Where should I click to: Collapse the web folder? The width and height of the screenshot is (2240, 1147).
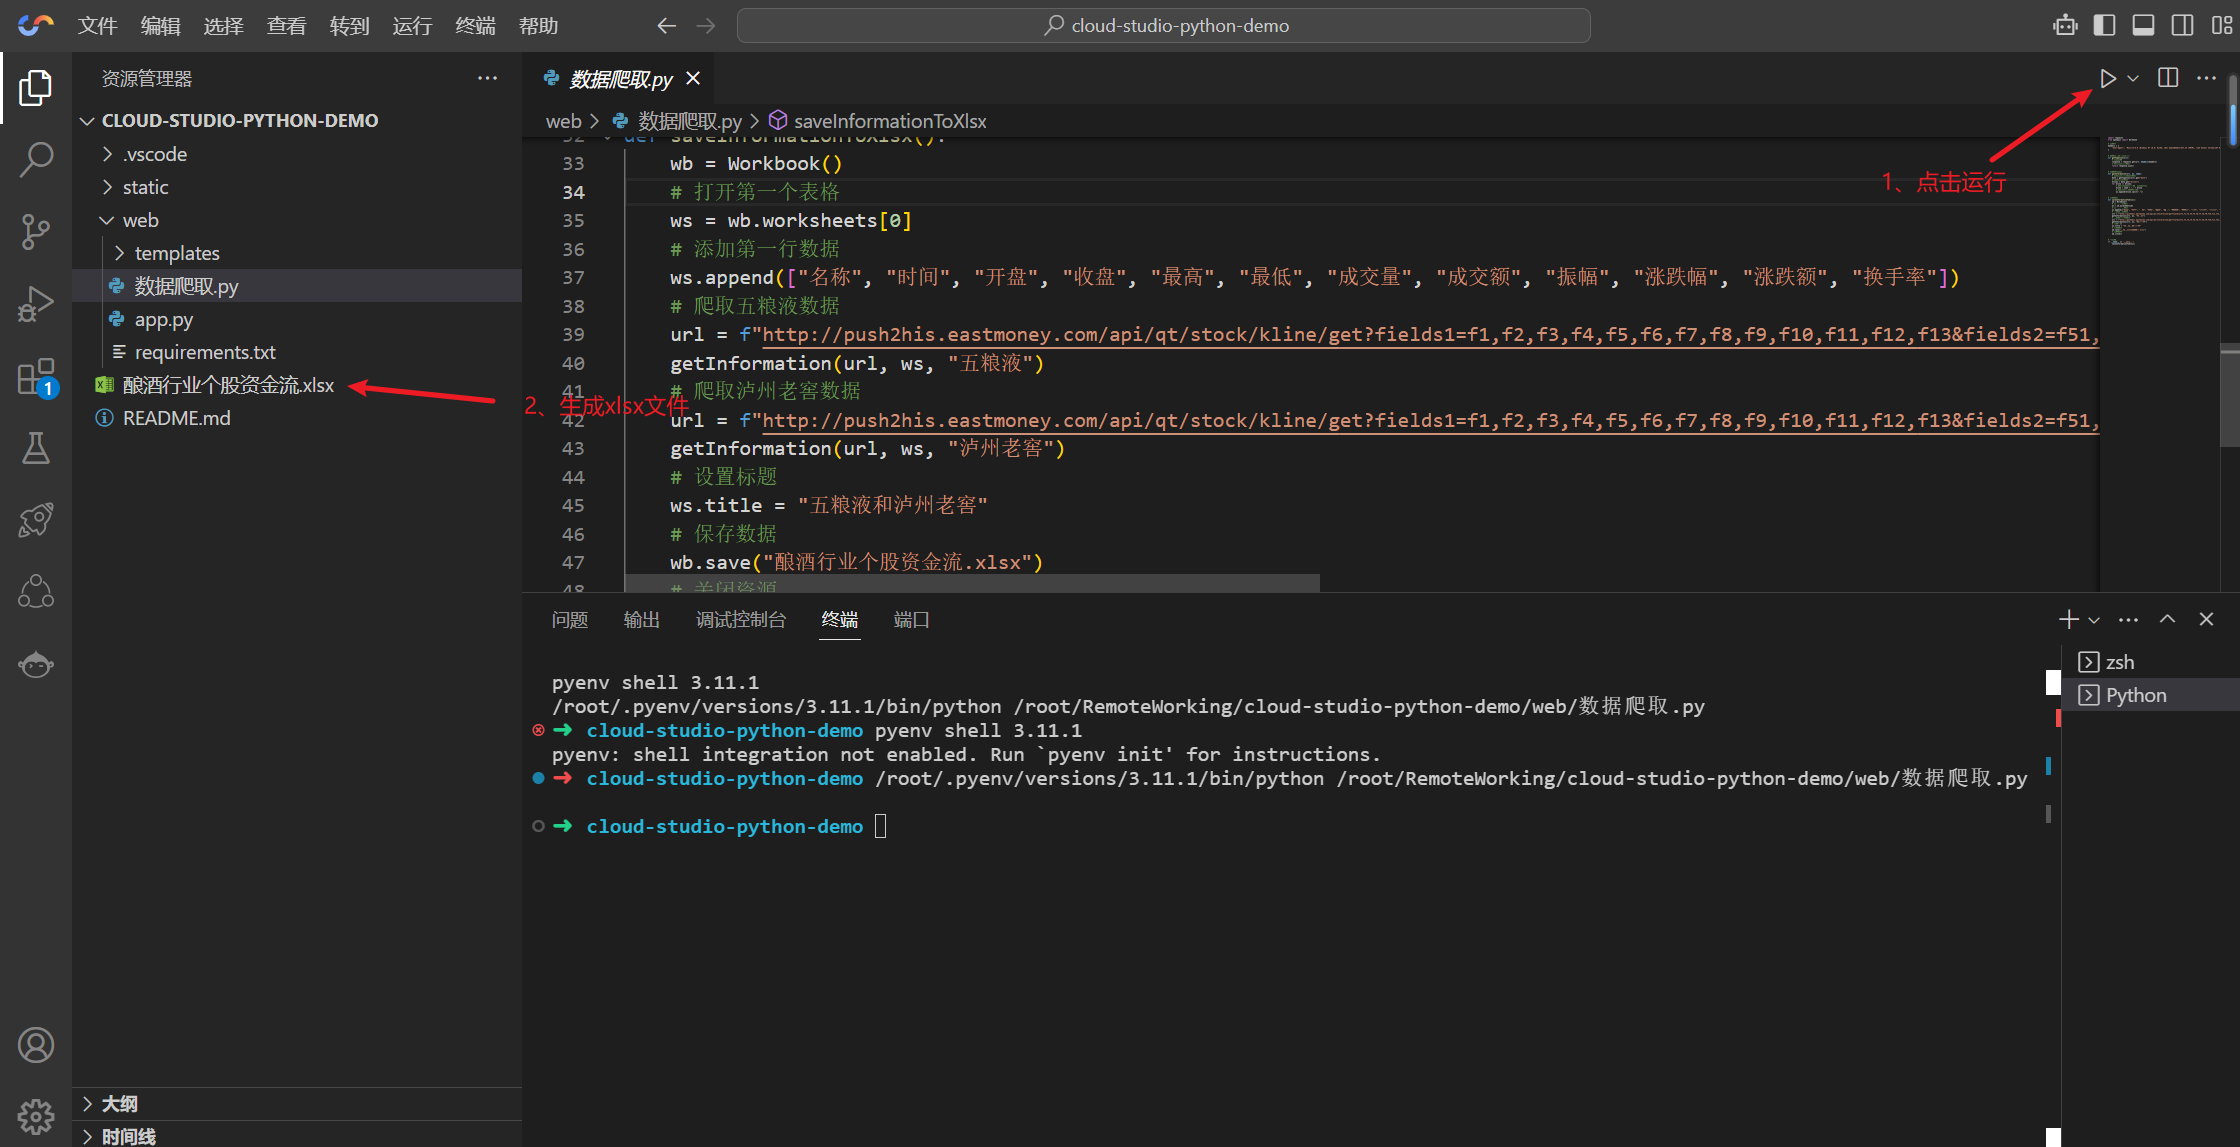(x=297, y=220)
